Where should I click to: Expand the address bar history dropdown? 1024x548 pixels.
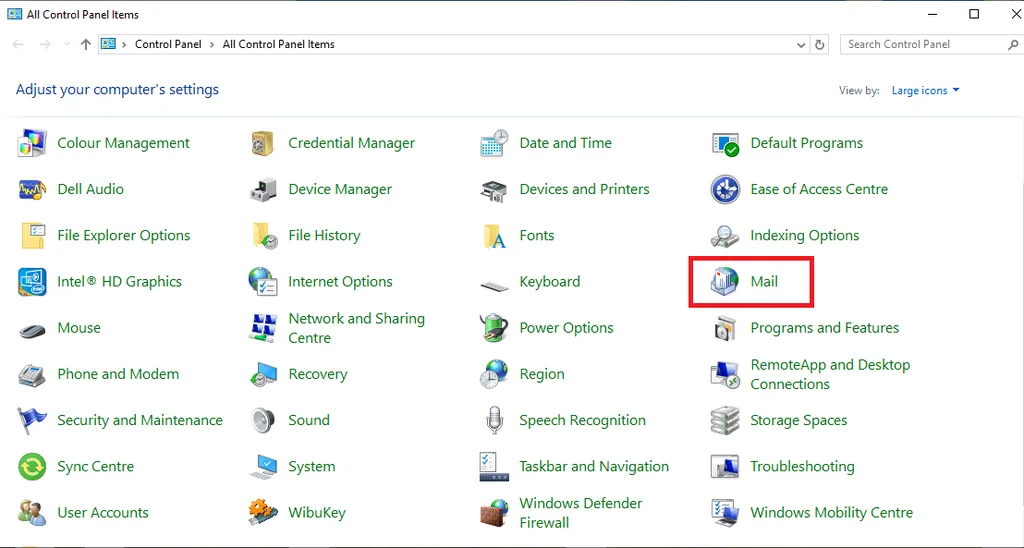pos(801,45)
